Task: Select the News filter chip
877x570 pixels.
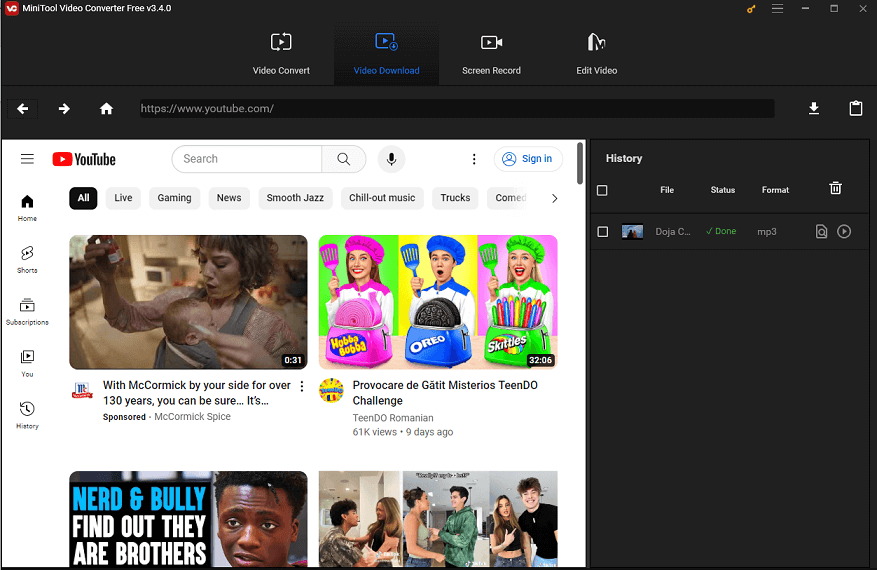Action: click(x=229, y=198)
